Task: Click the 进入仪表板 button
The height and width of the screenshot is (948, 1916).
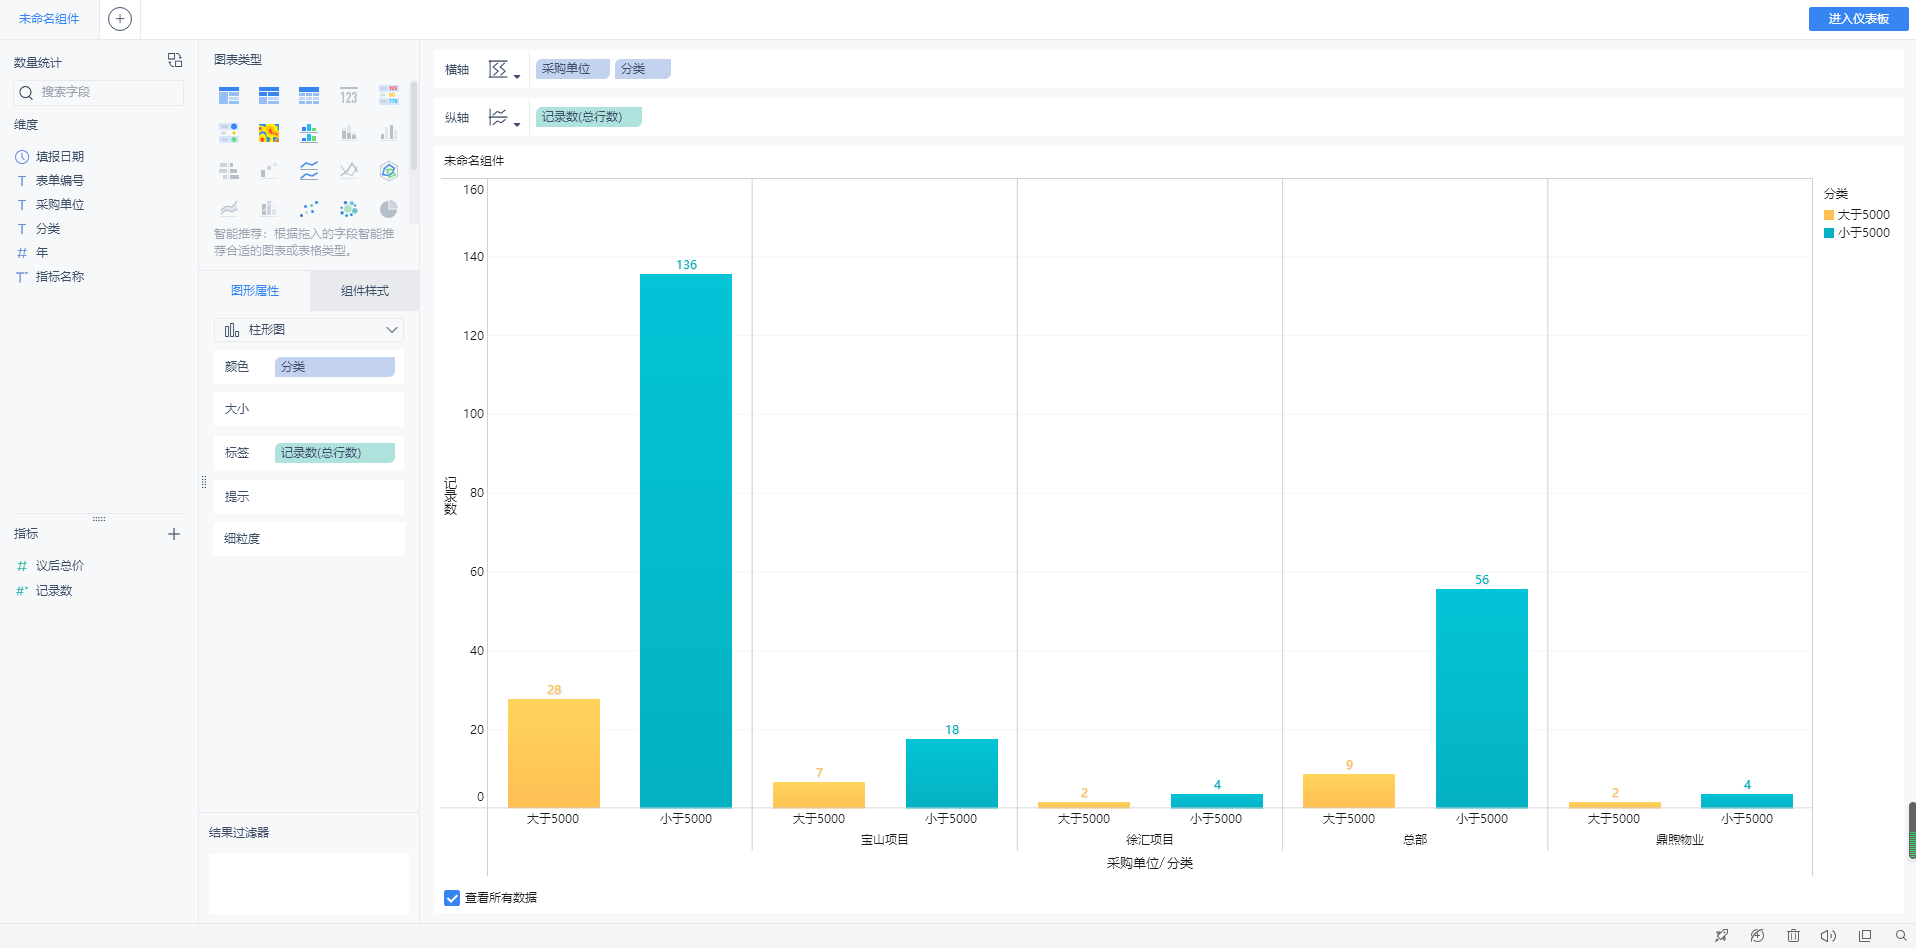Action: (1858, 19)
